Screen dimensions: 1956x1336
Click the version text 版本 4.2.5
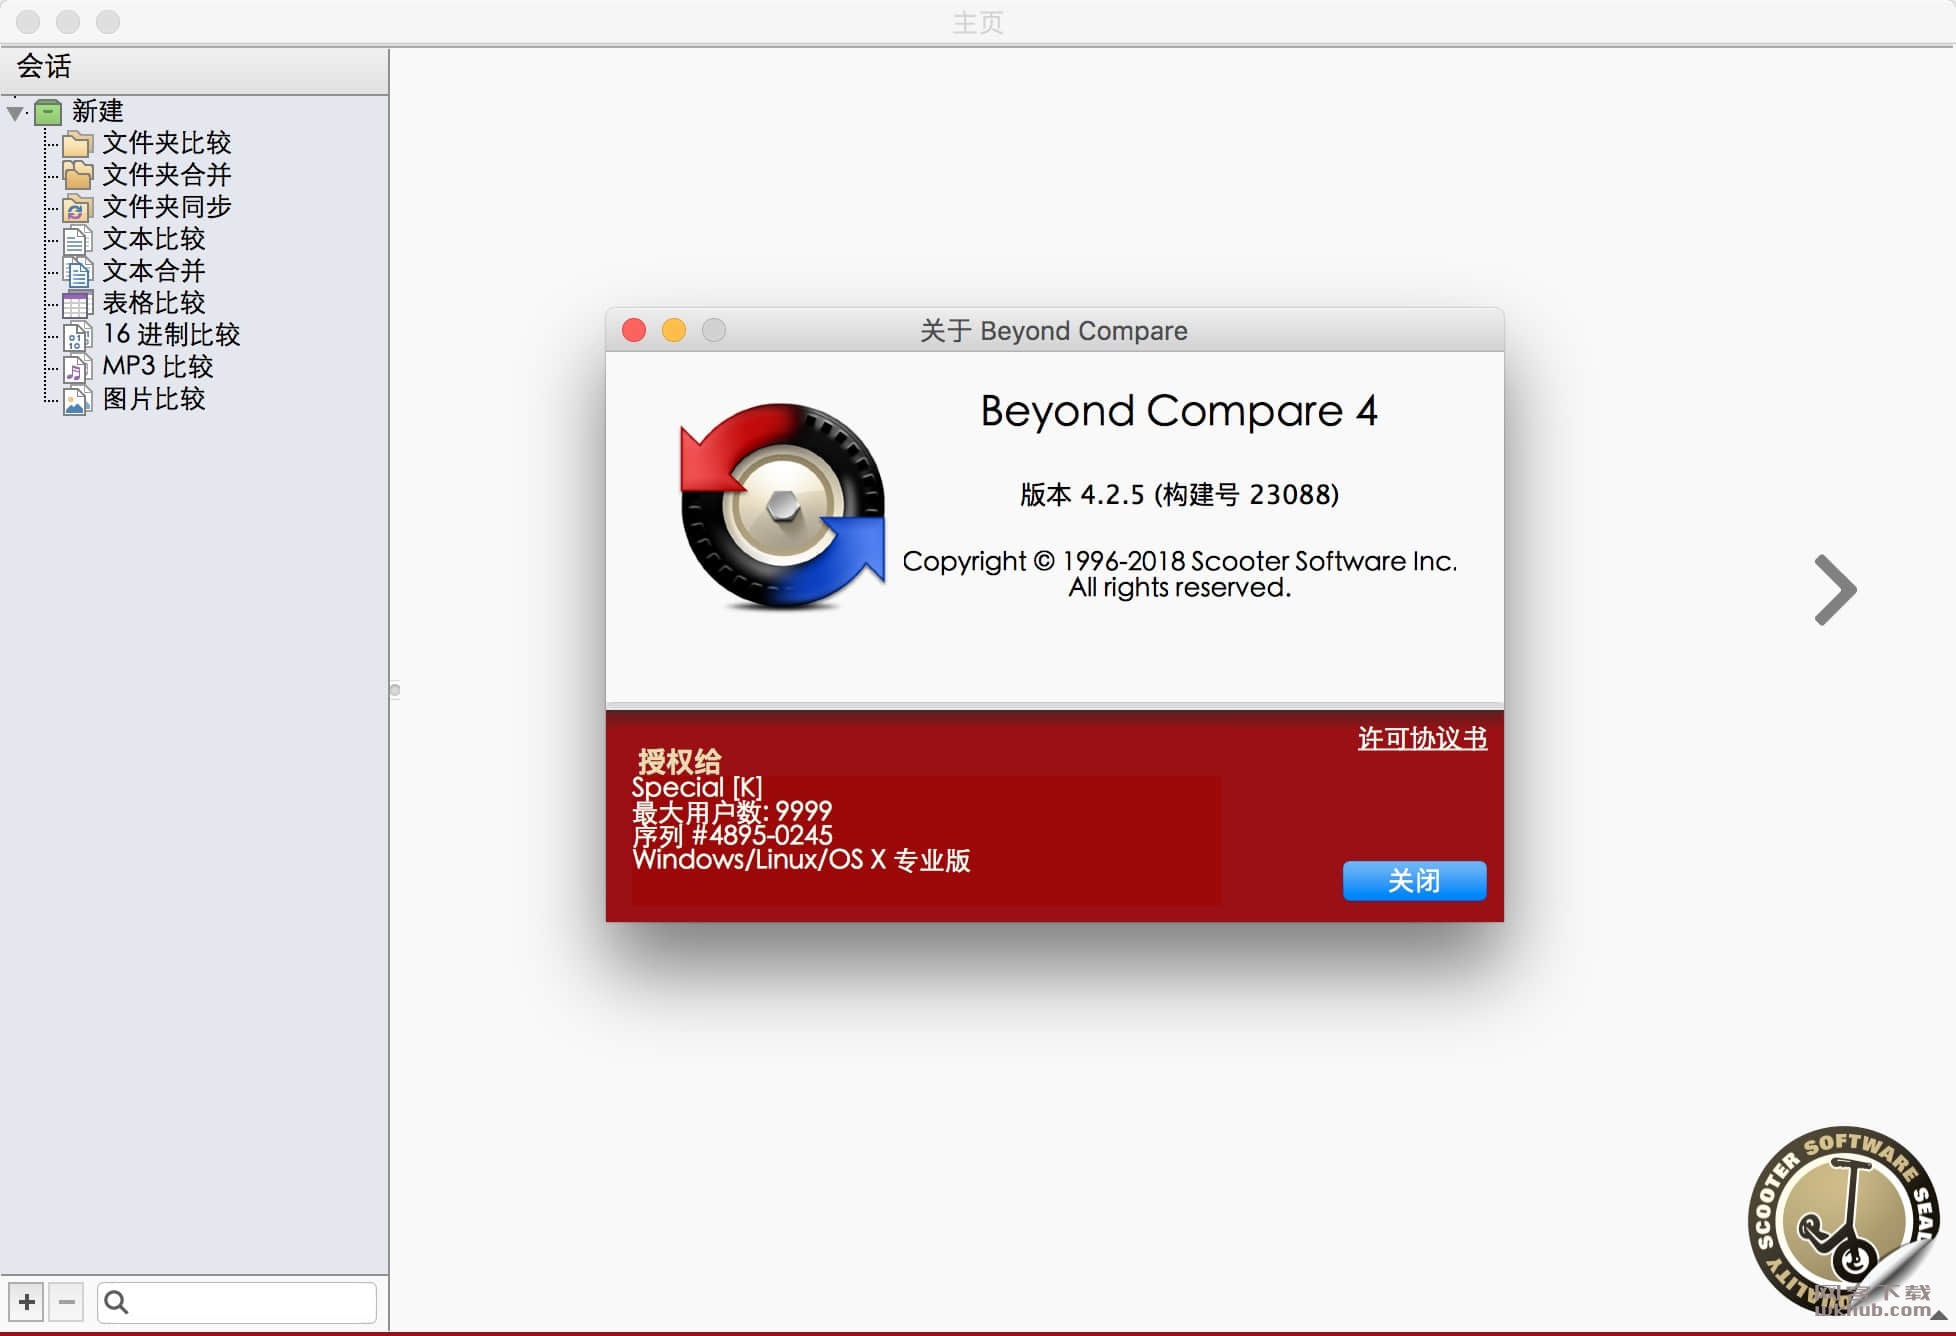[1180, 495]
